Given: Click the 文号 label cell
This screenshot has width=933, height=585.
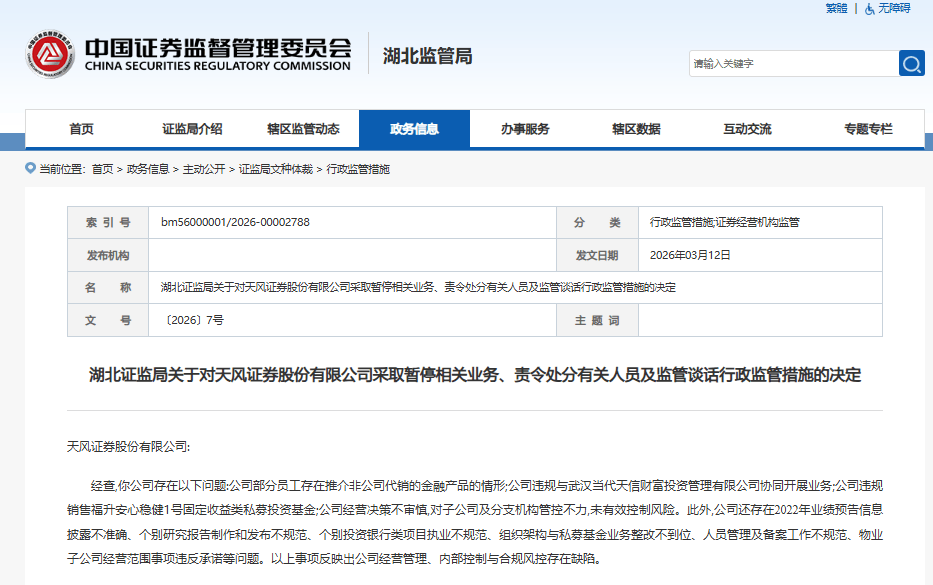Looking at the screenshot, I should coord(108,320).
